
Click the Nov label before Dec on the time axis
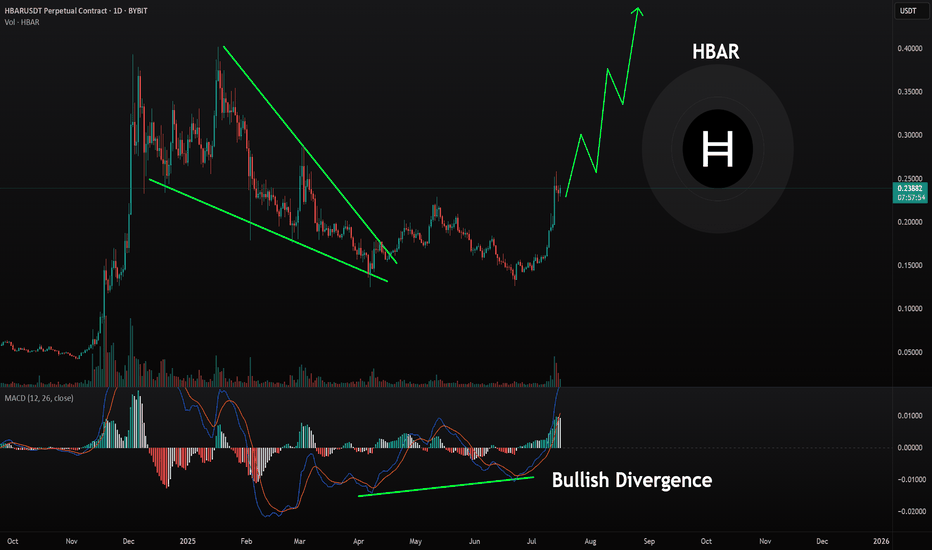point(71,541)
